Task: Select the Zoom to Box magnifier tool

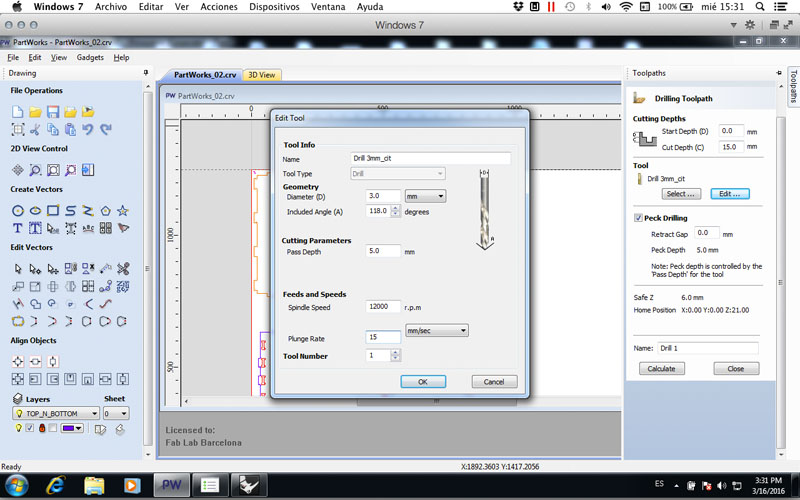Action: tap(35, 170)
